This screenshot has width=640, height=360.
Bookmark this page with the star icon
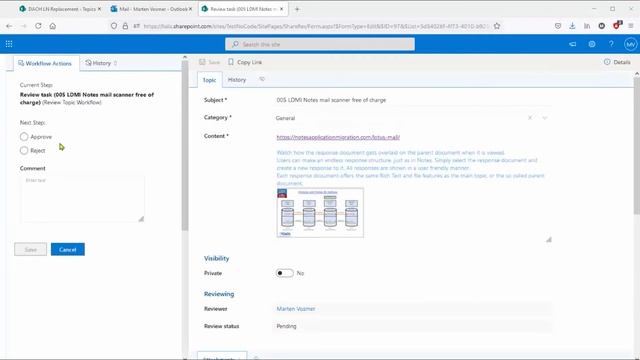497,26
